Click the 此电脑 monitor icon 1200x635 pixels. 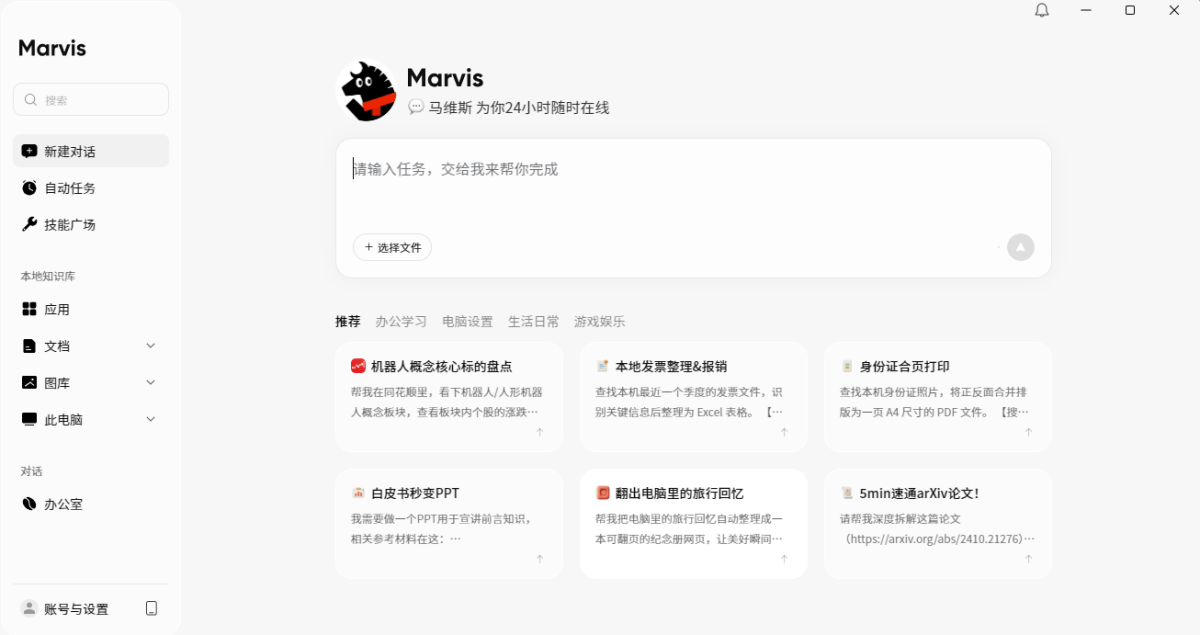pyautogui.click(x=29, y=419)
